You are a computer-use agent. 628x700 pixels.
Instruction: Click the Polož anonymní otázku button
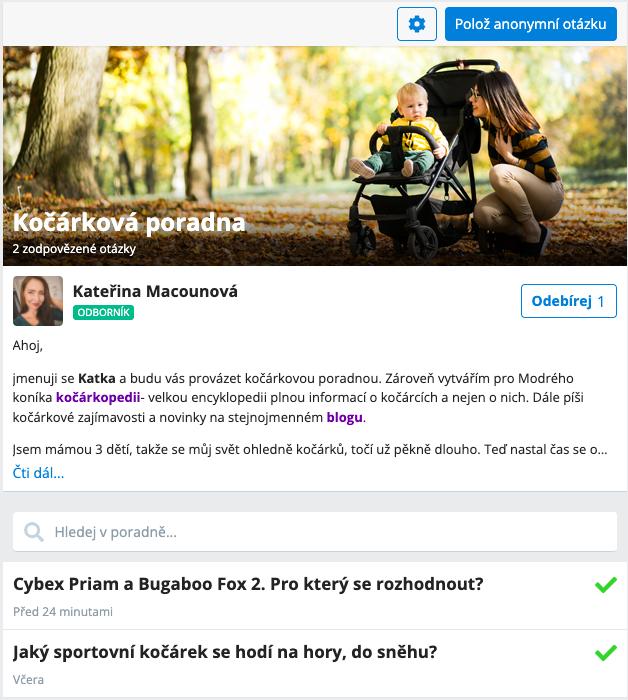[x=531, y=24]
